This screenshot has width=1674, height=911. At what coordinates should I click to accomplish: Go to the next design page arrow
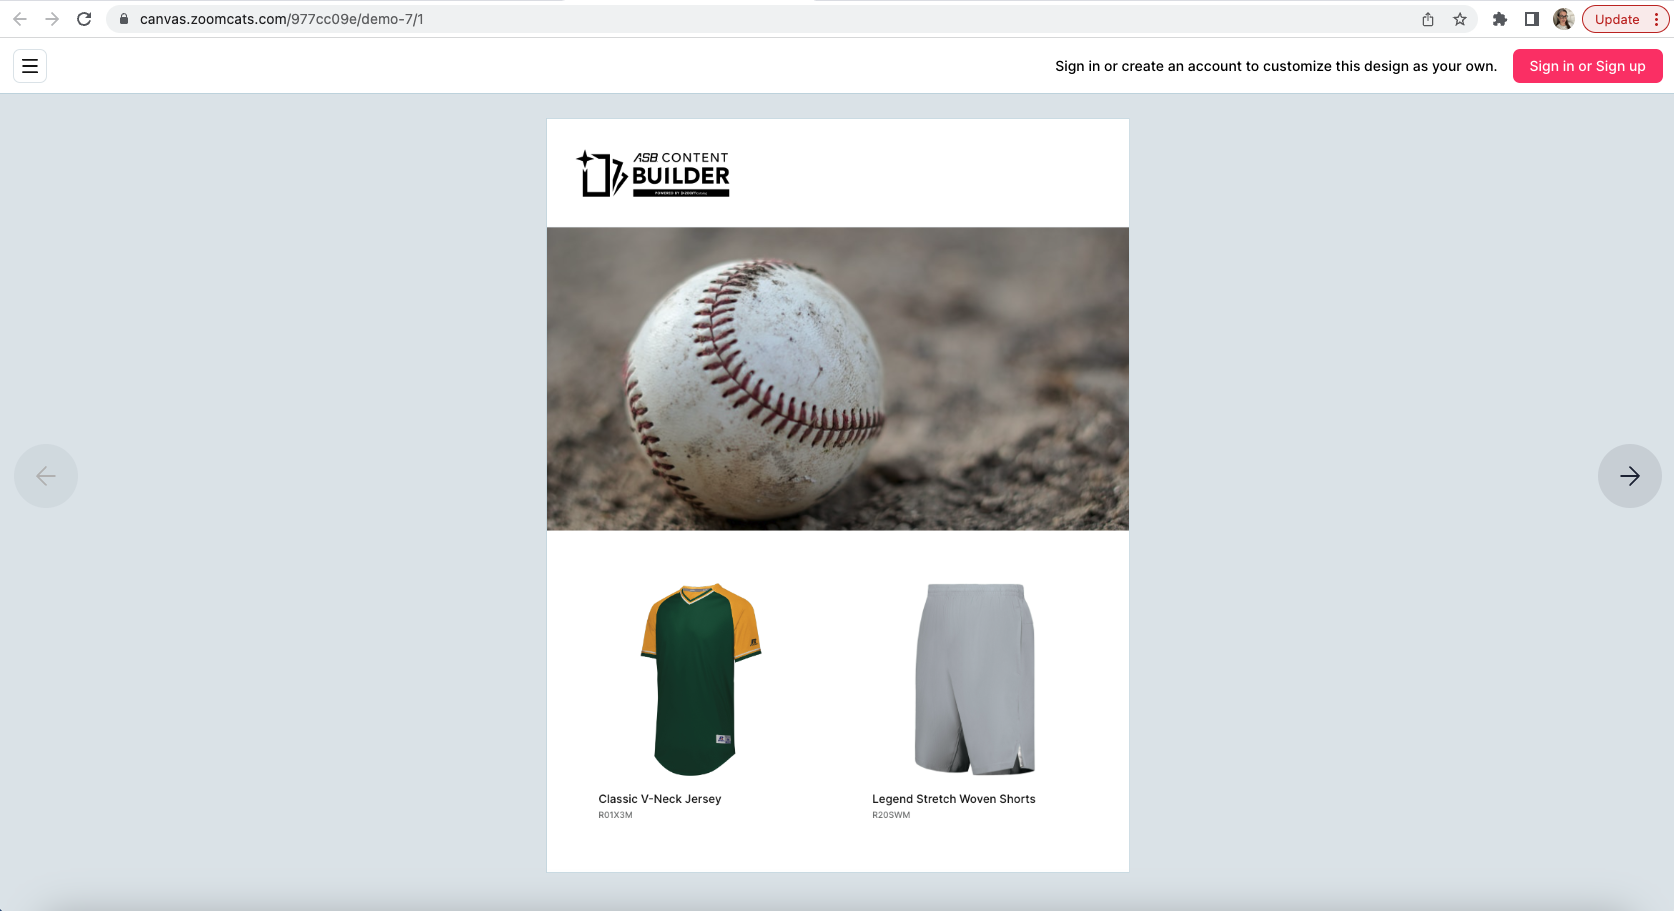click(x=1629, y=476)
